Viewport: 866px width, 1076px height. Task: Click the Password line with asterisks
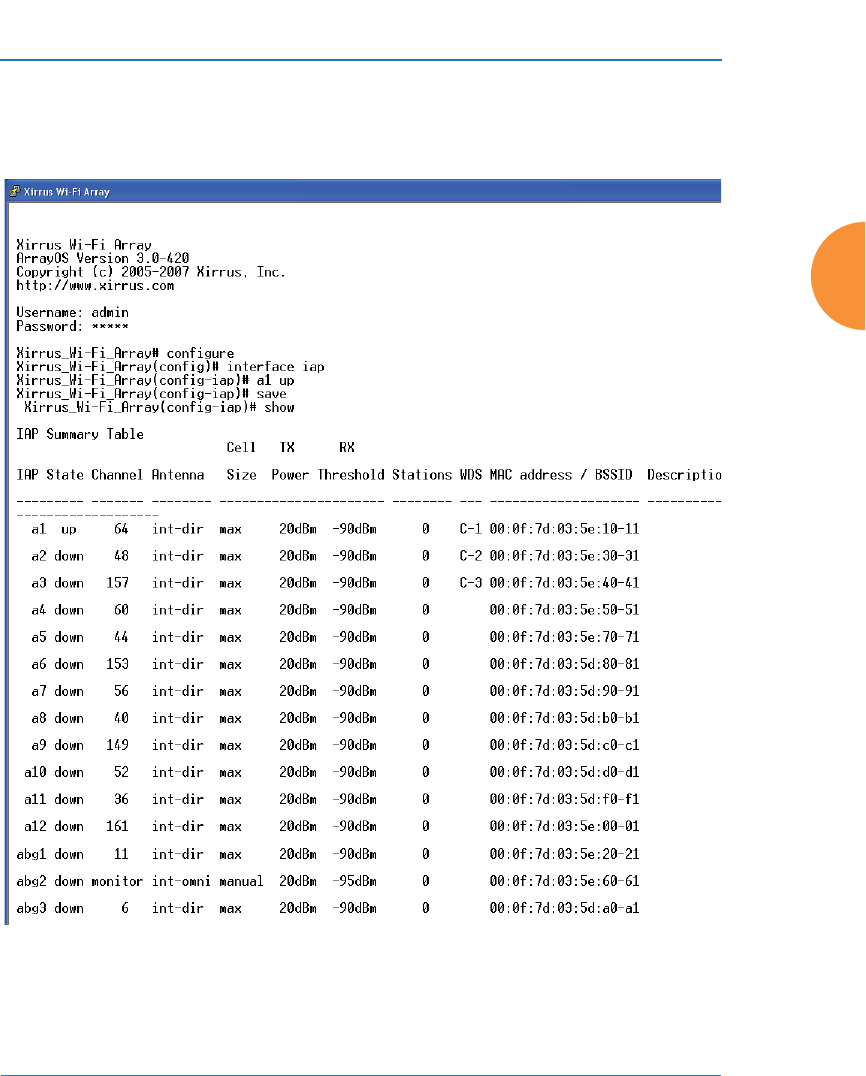pyautogui.click(x=73, y=327)
